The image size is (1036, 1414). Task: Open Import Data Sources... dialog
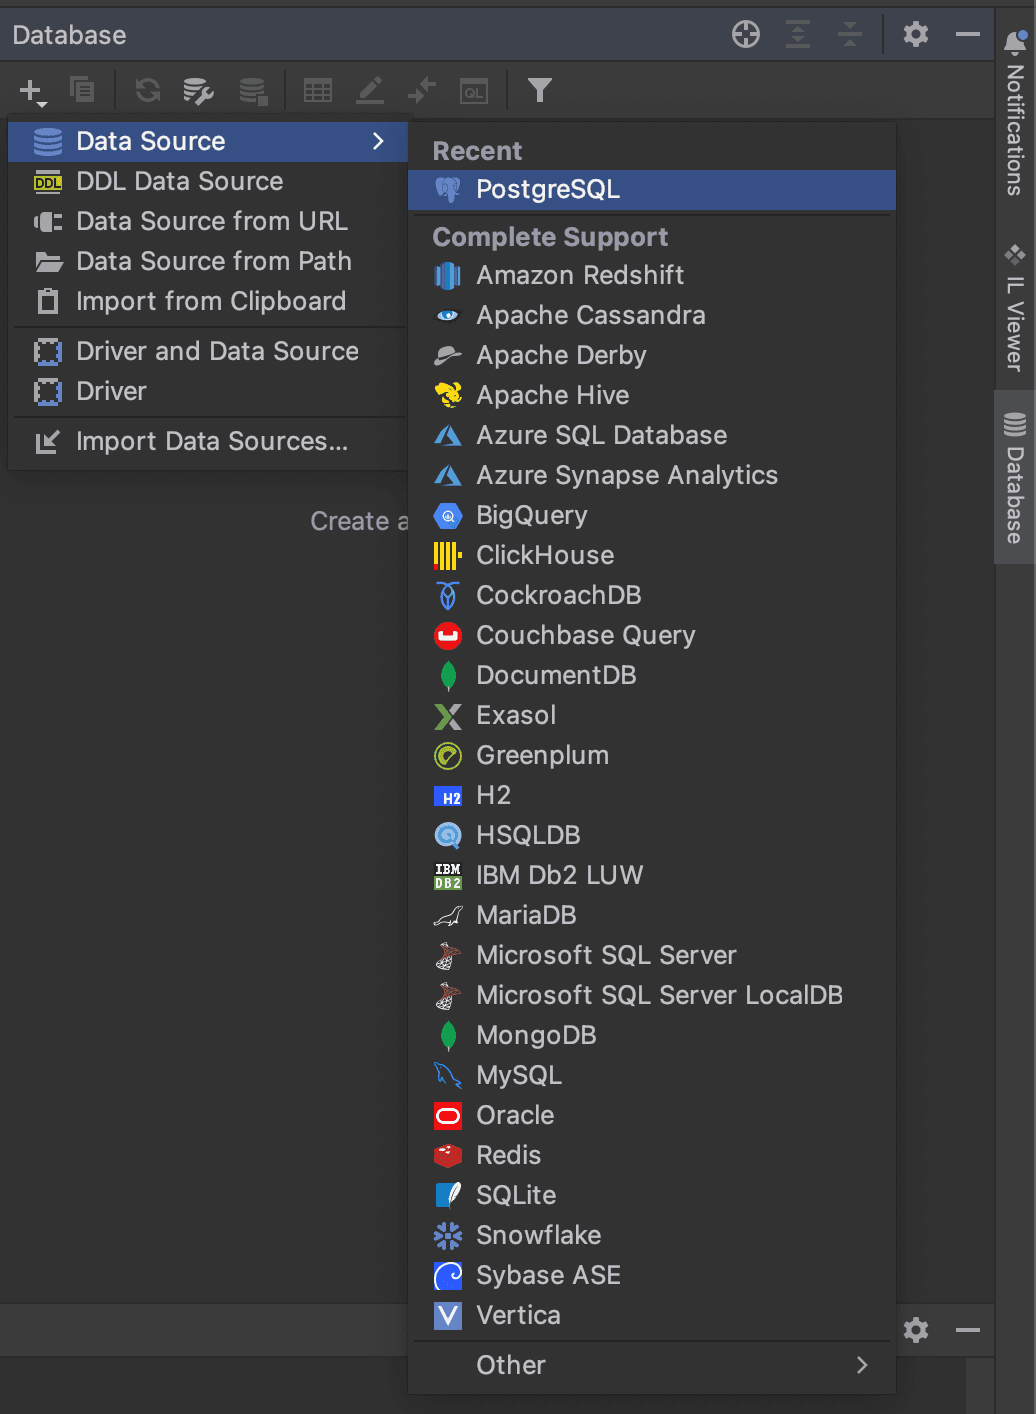(208, 441)
